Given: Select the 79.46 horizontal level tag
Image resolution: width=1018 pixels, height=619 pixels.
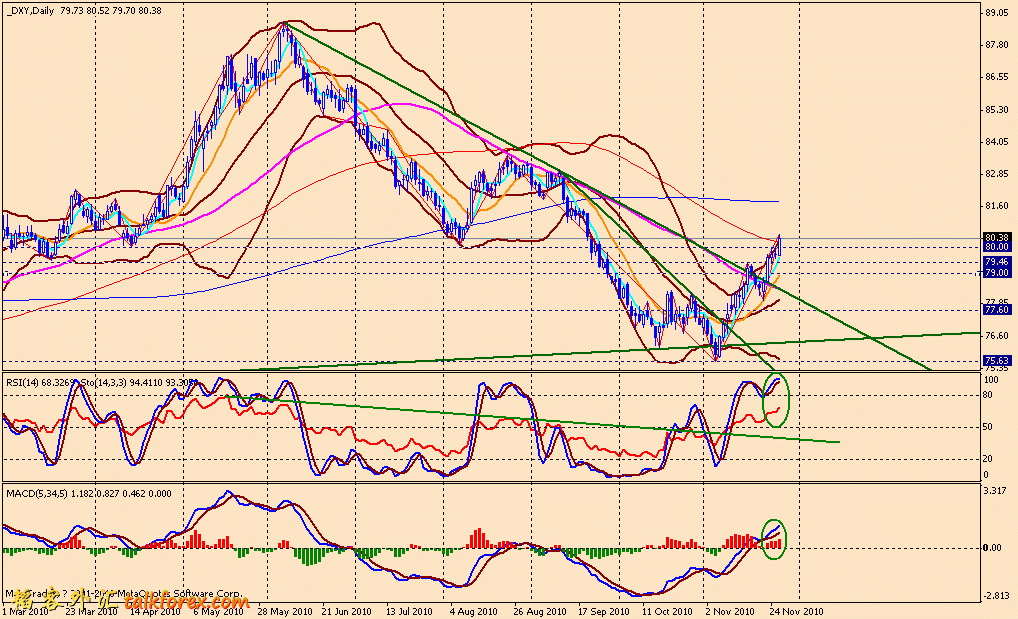Looking at the screenshot, I should (x=997, y=261).
